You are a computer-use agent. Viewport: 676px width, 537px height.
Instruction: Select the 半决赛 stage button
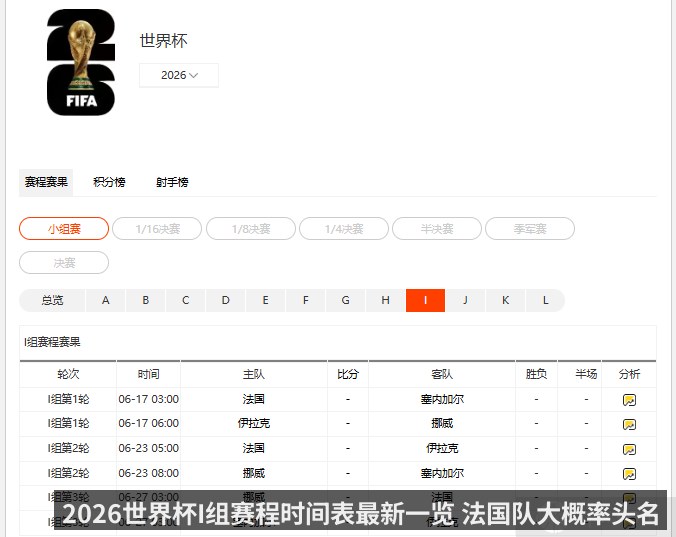coord(437,228)
